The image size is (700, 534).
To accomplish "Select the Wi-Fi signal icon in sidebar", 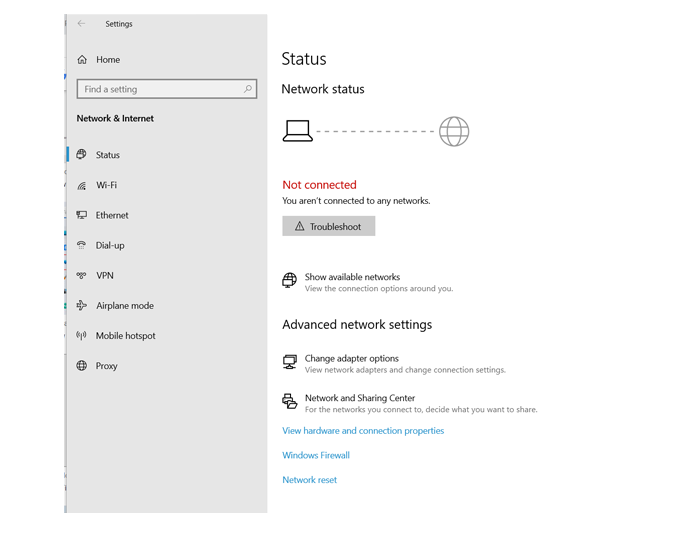I will pos(81,185).
